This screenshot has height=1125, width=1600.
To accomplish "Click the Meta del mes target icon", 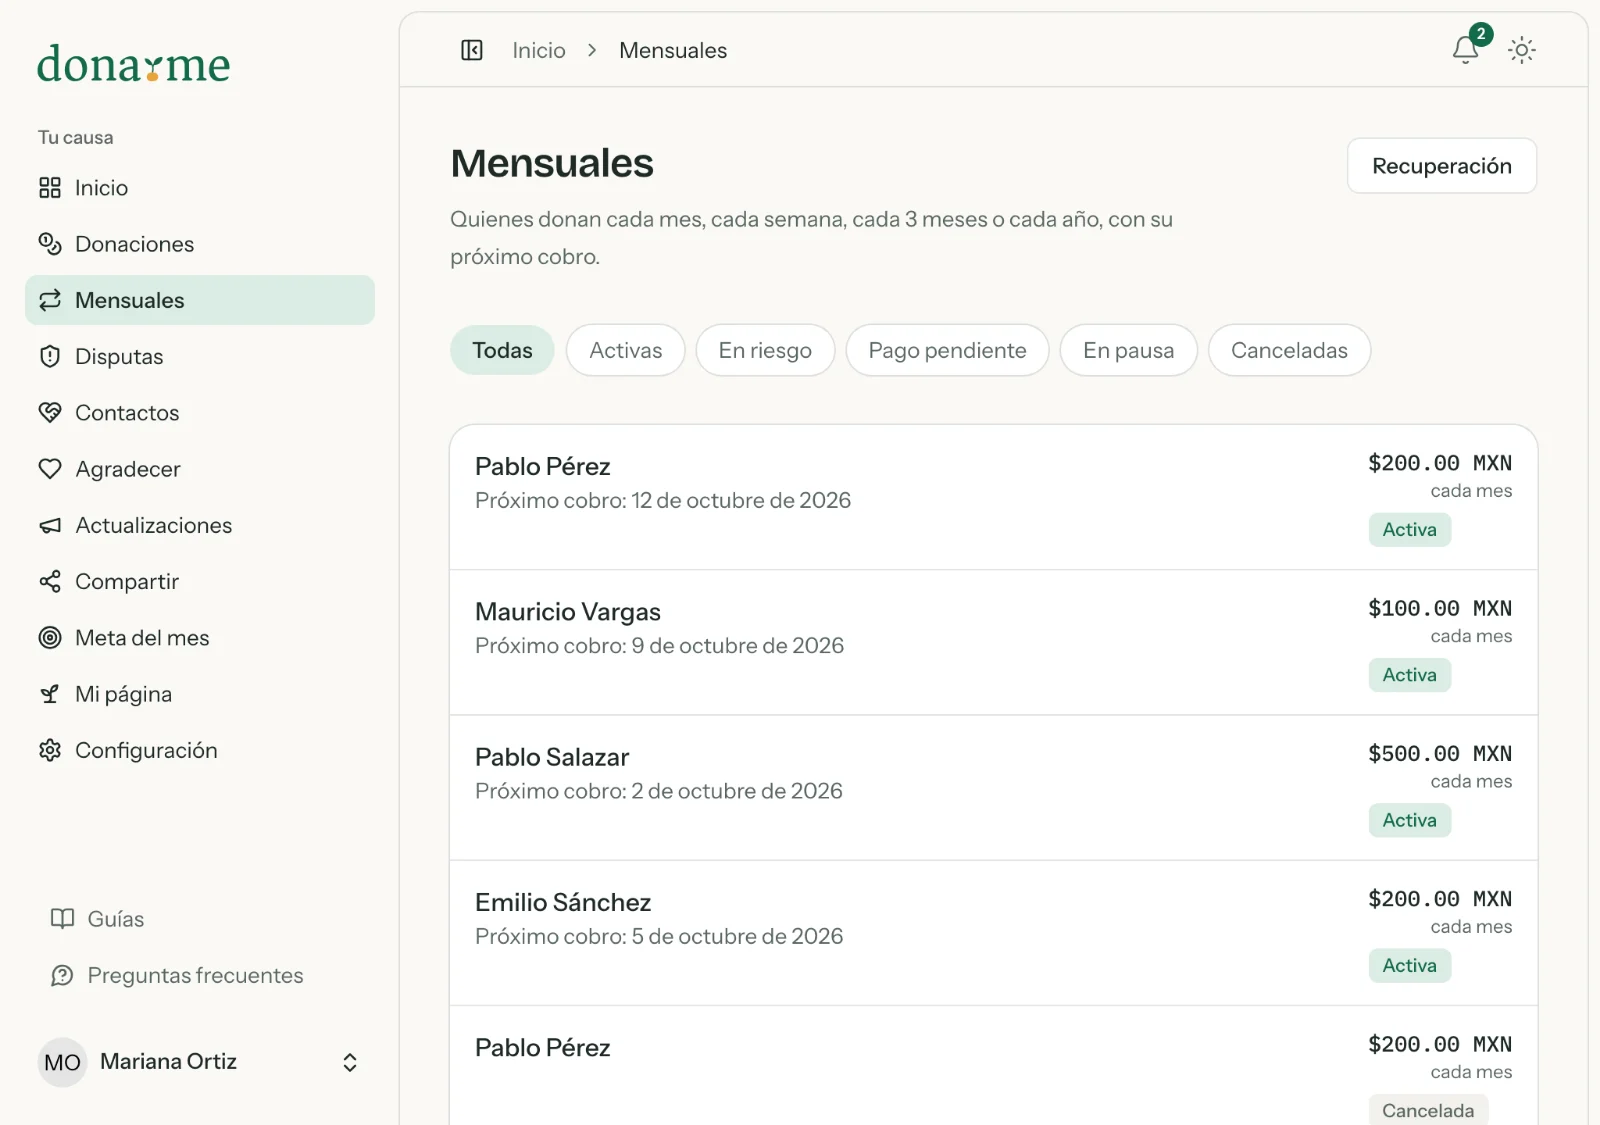I will coord(50,638).
